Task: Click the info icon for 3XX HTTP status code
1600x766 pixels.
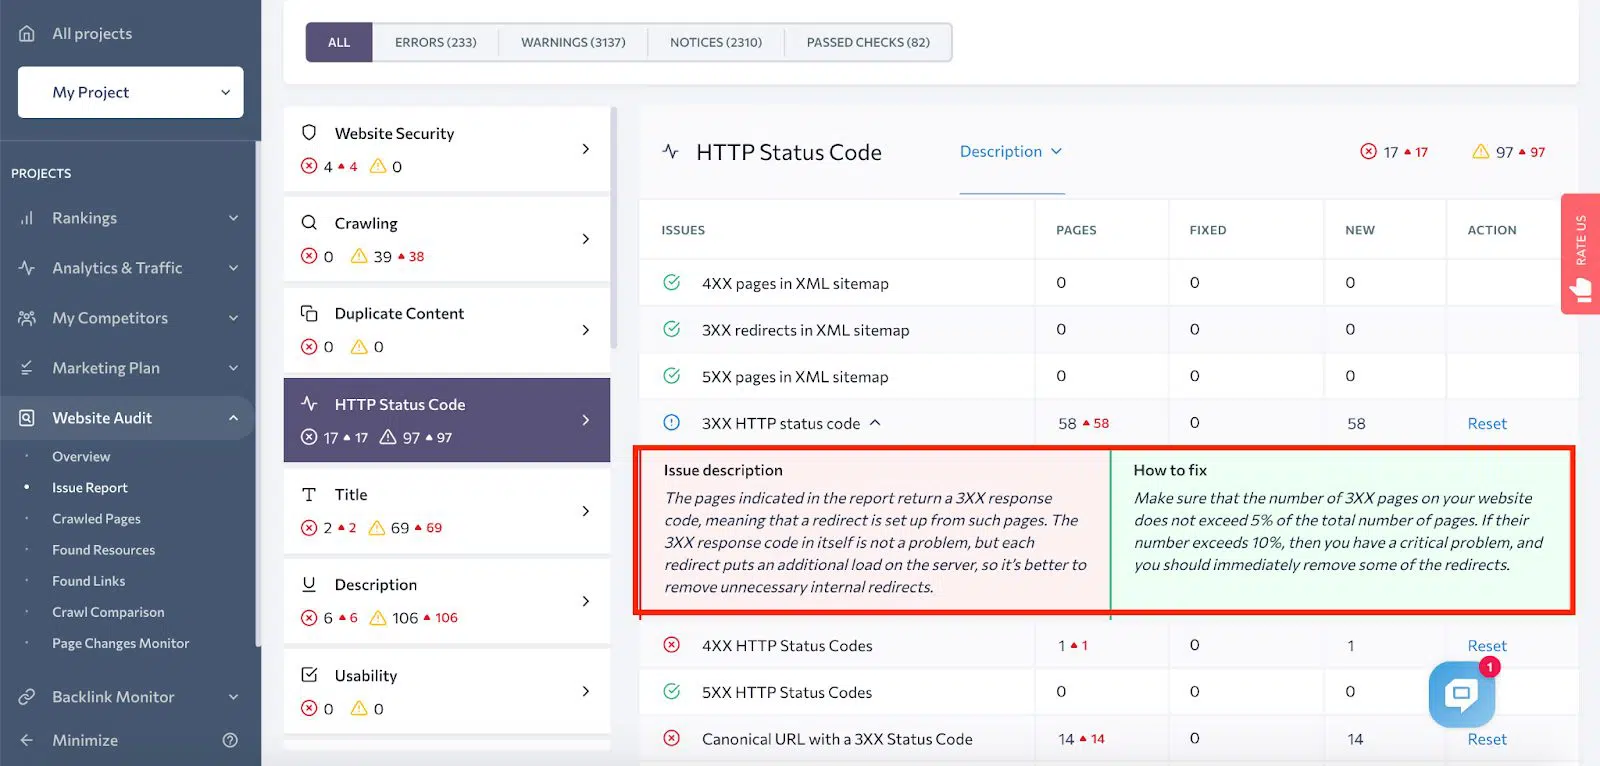Action: 672,423
